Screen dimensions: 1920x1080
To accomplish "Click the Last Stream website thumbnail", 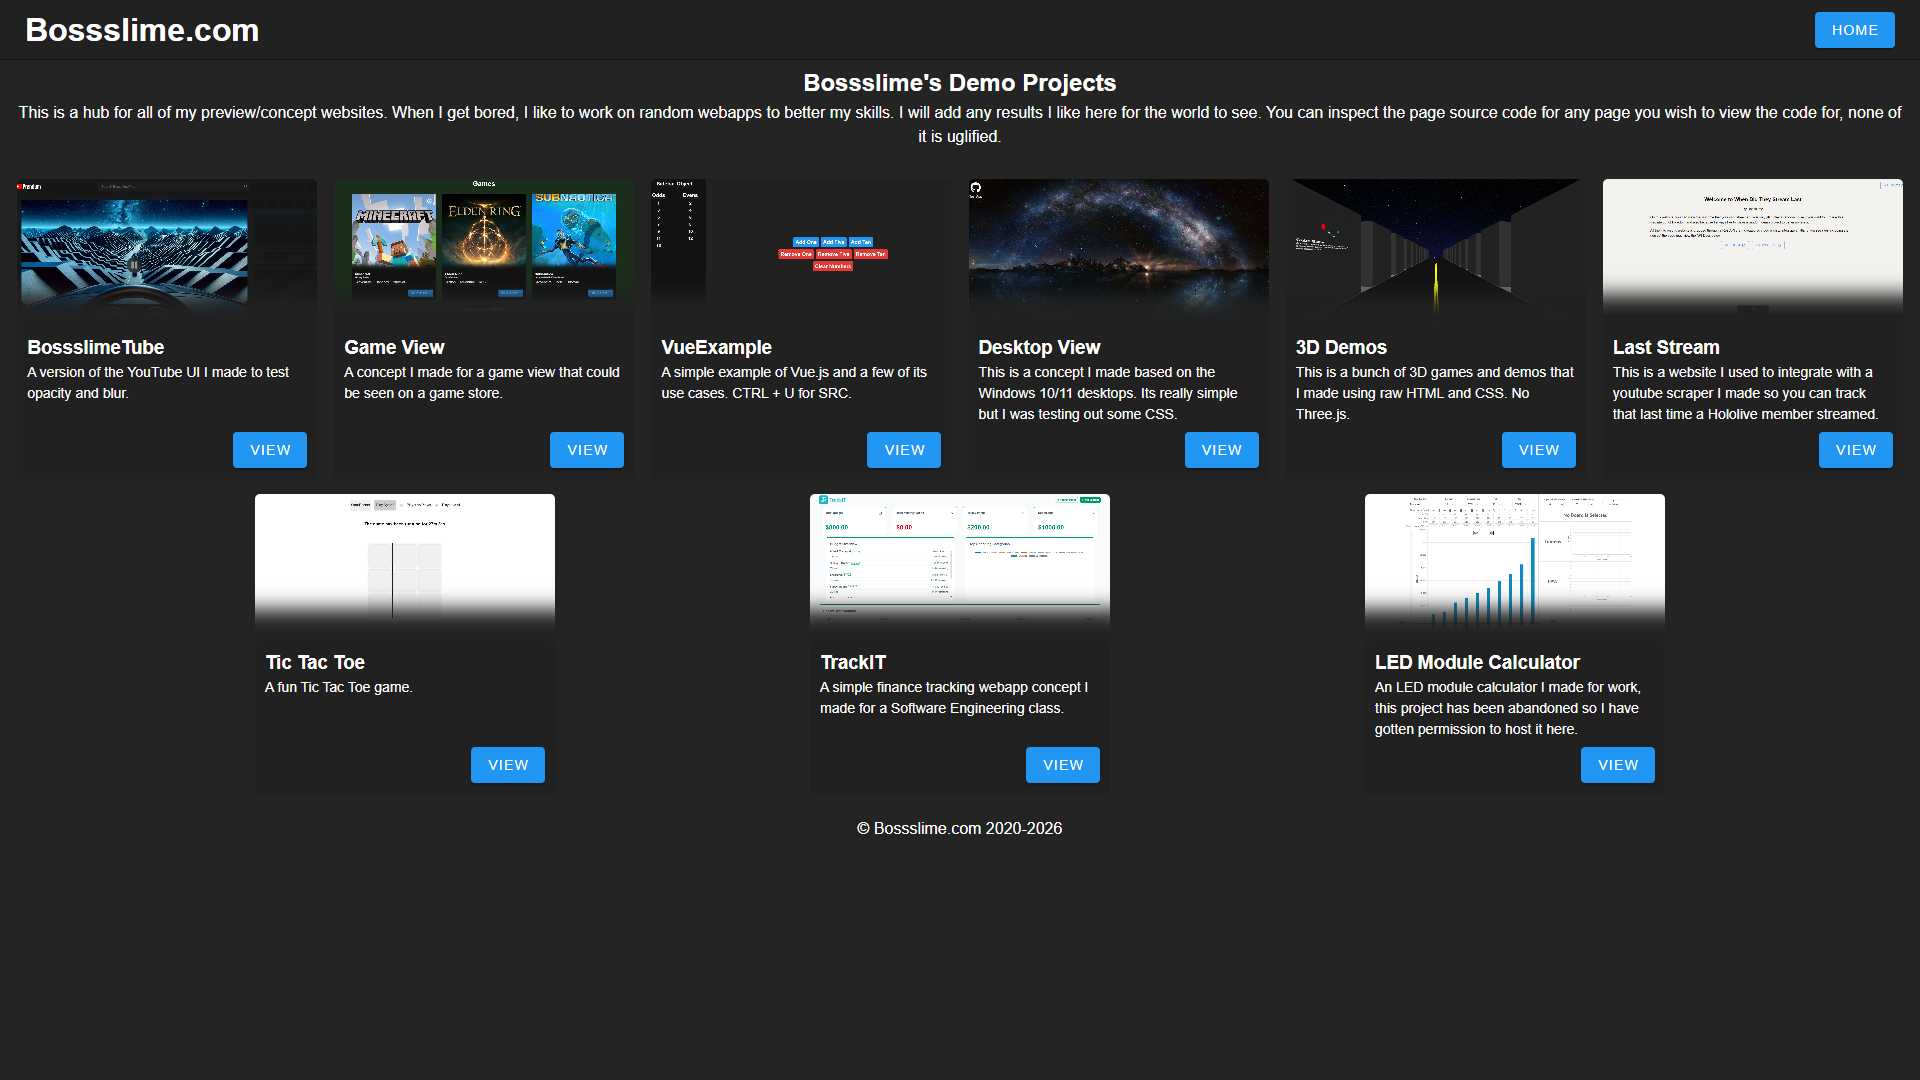I will click(1752, 245).
